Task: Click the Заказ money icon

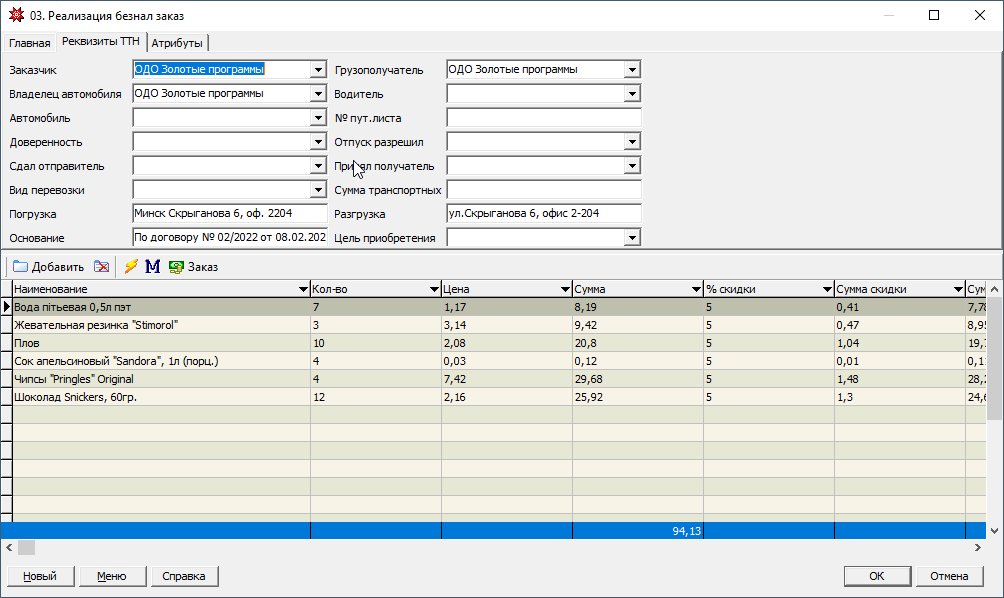Action: 176,267
